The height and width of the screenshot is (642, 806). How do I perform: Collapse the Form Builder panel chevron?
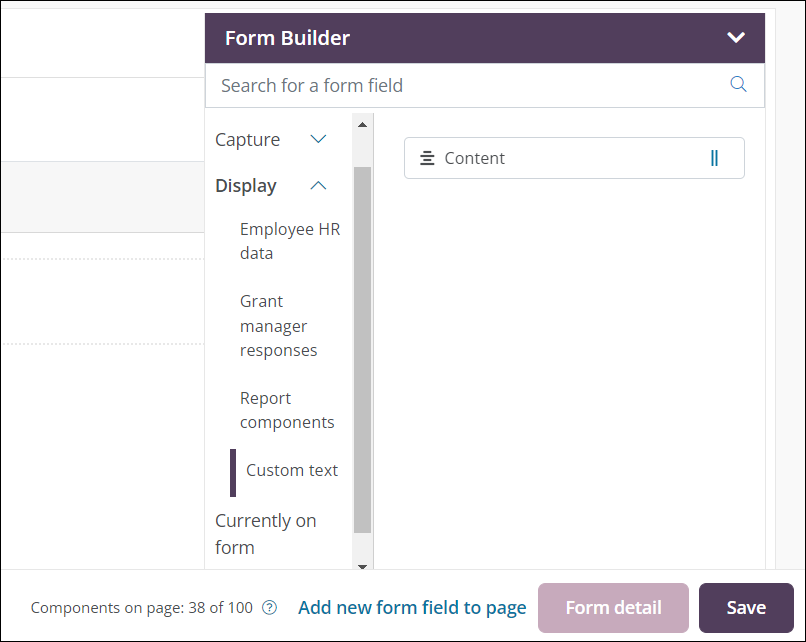pos(736,38)
